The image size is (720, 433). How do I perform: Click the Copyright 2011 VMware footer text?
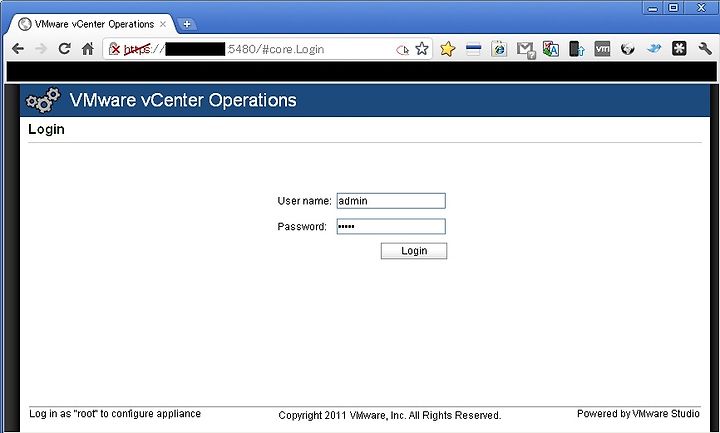389,415
